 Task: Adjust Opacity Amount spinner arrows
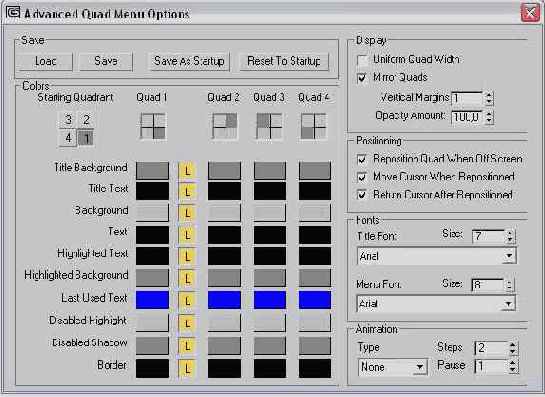coord(489,117)
